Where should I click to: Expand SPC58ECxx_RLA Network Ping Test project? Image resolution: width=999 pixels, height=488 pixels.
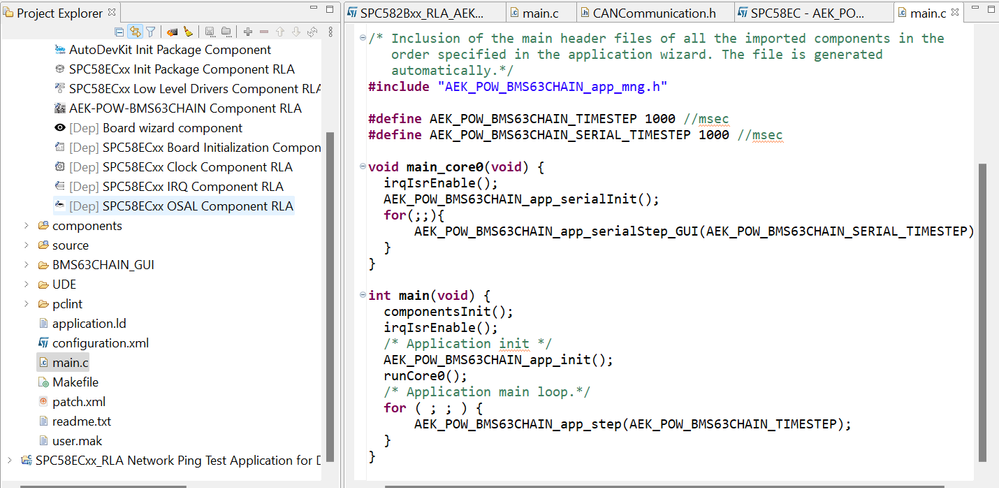pos(10,461)
